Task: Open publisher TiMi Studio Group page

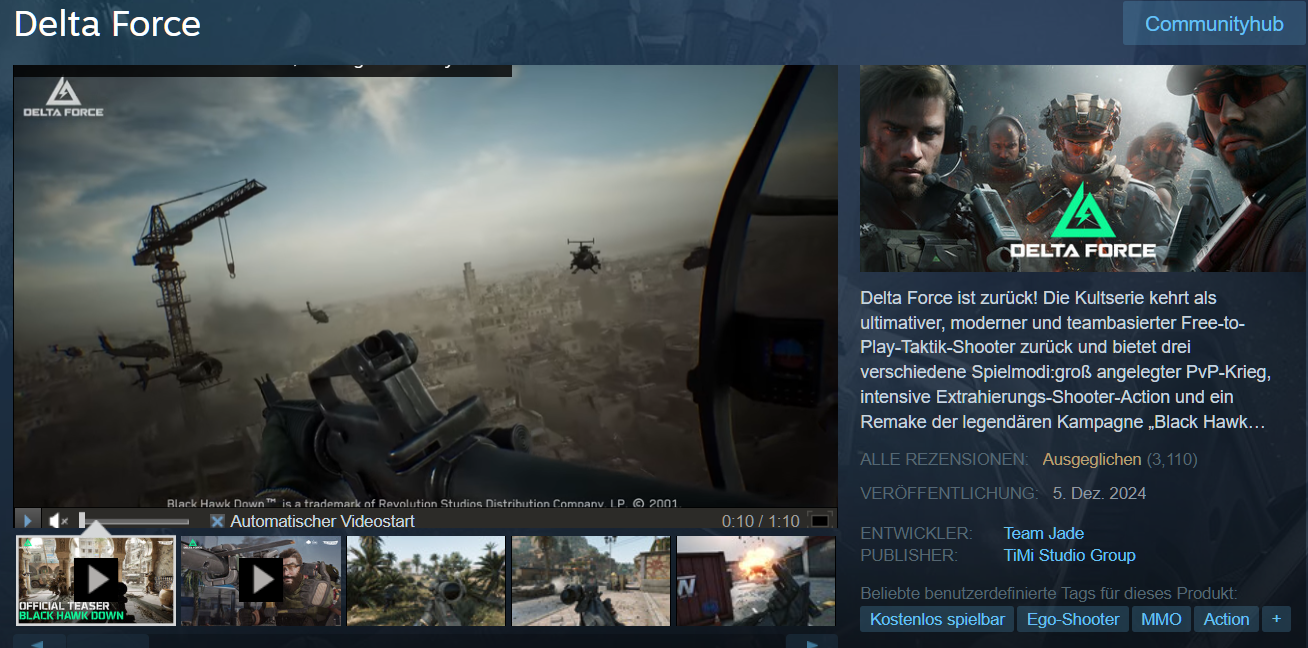Action: pos(1069,555)
